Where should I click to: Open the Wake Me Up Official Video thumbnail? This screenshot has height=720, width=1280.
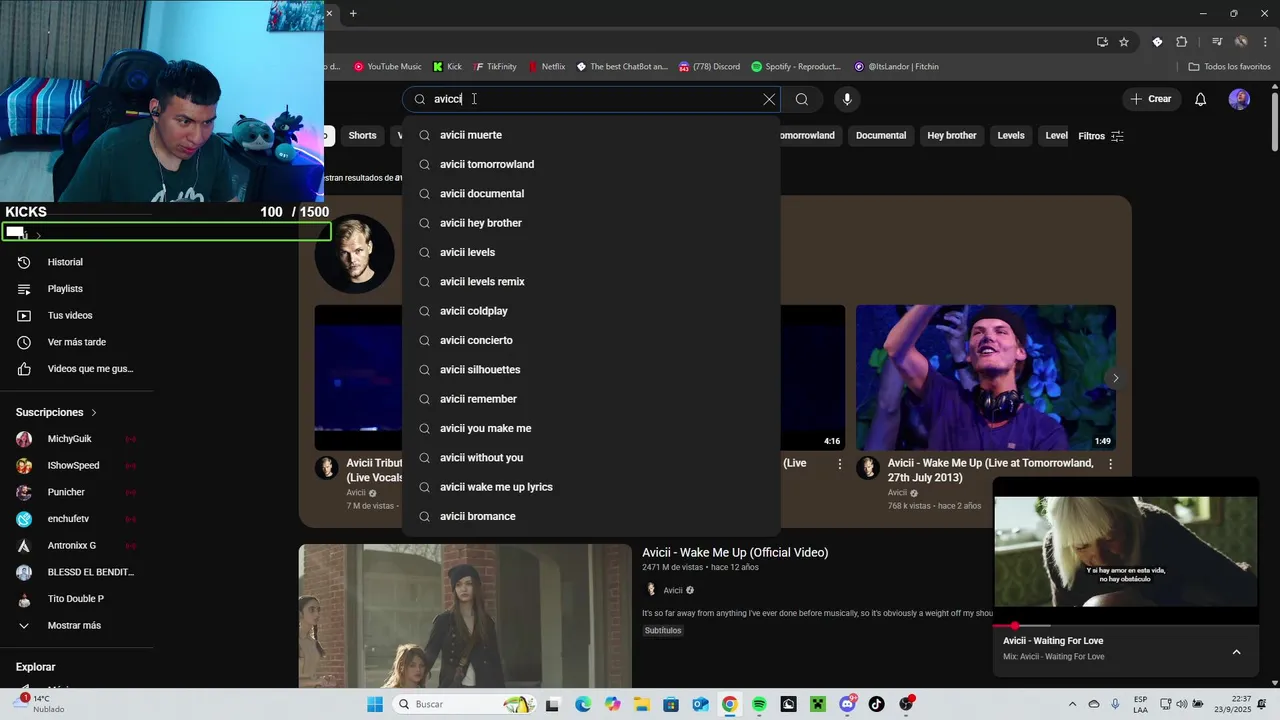click(465, 616)
